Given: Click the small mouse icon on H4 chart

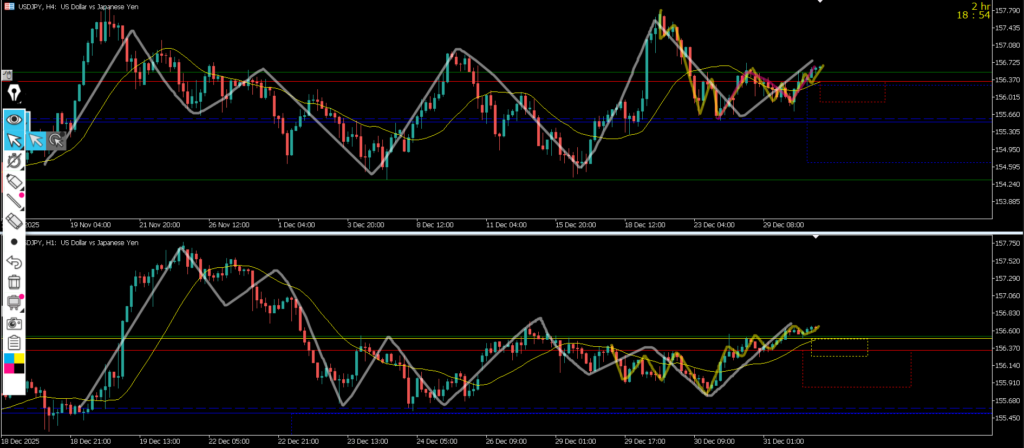Looking at the screenshot, I should (x=6, y=75).
